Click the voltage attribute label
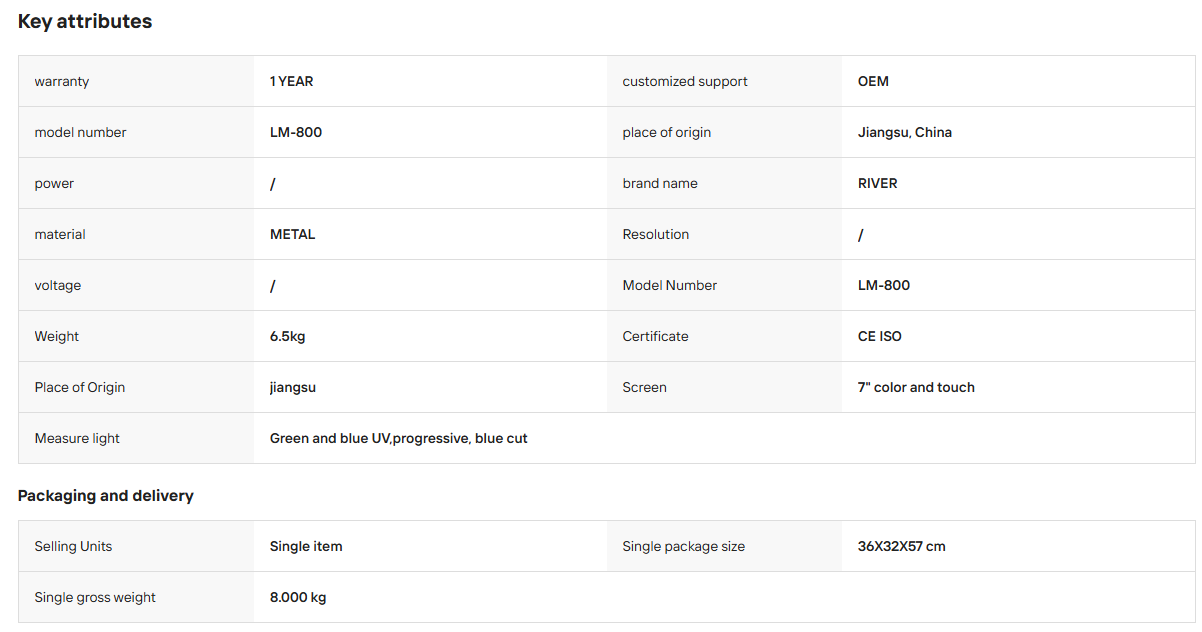This screenshot has width=1202, height=632. (x=58, y=285)
